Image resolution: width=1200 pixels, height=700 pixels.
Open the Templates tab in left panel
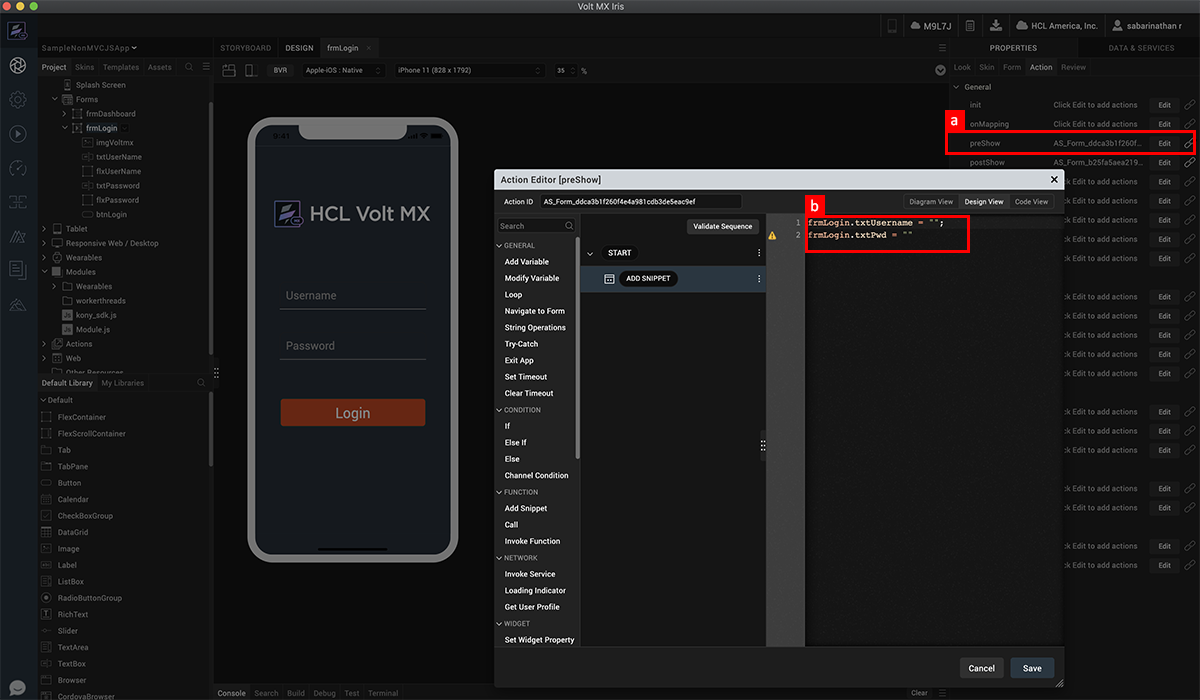(x=122, y=67)
